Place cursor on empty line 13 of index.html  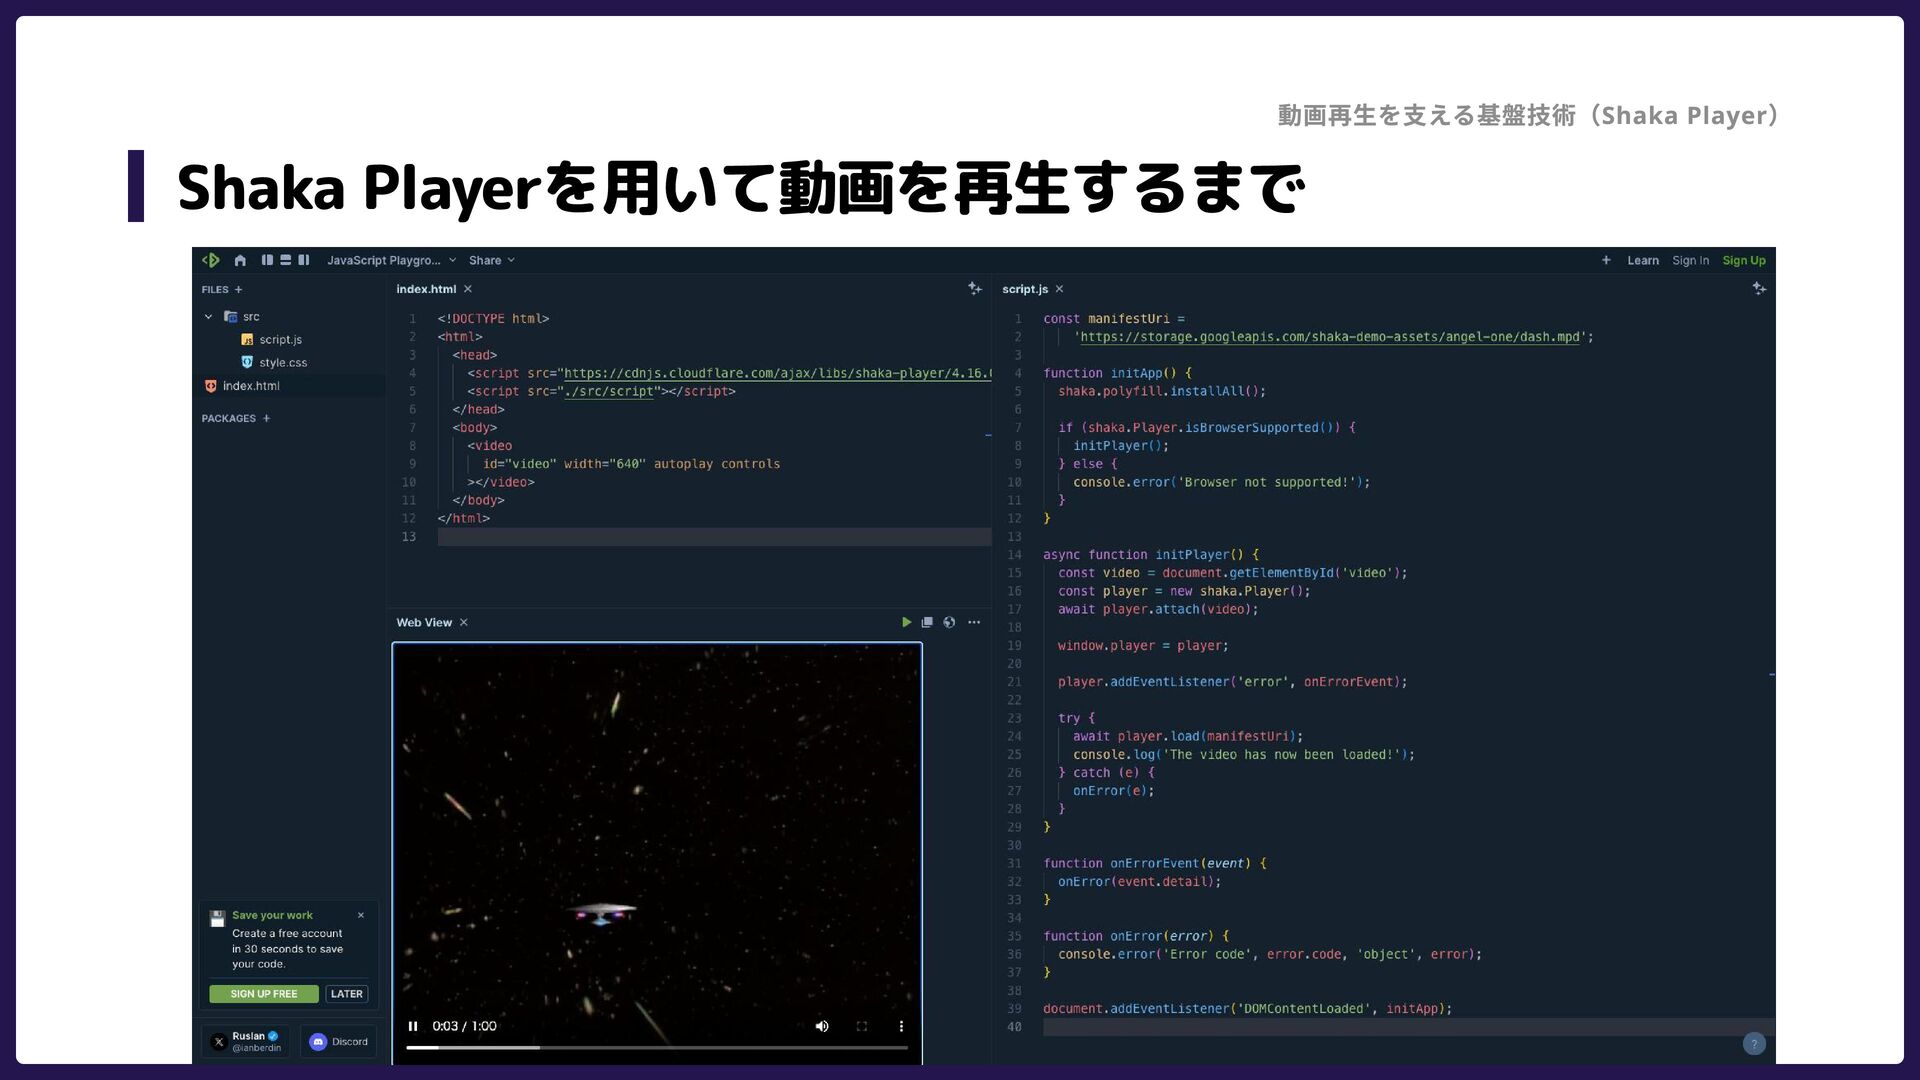[x=714, y=537]
